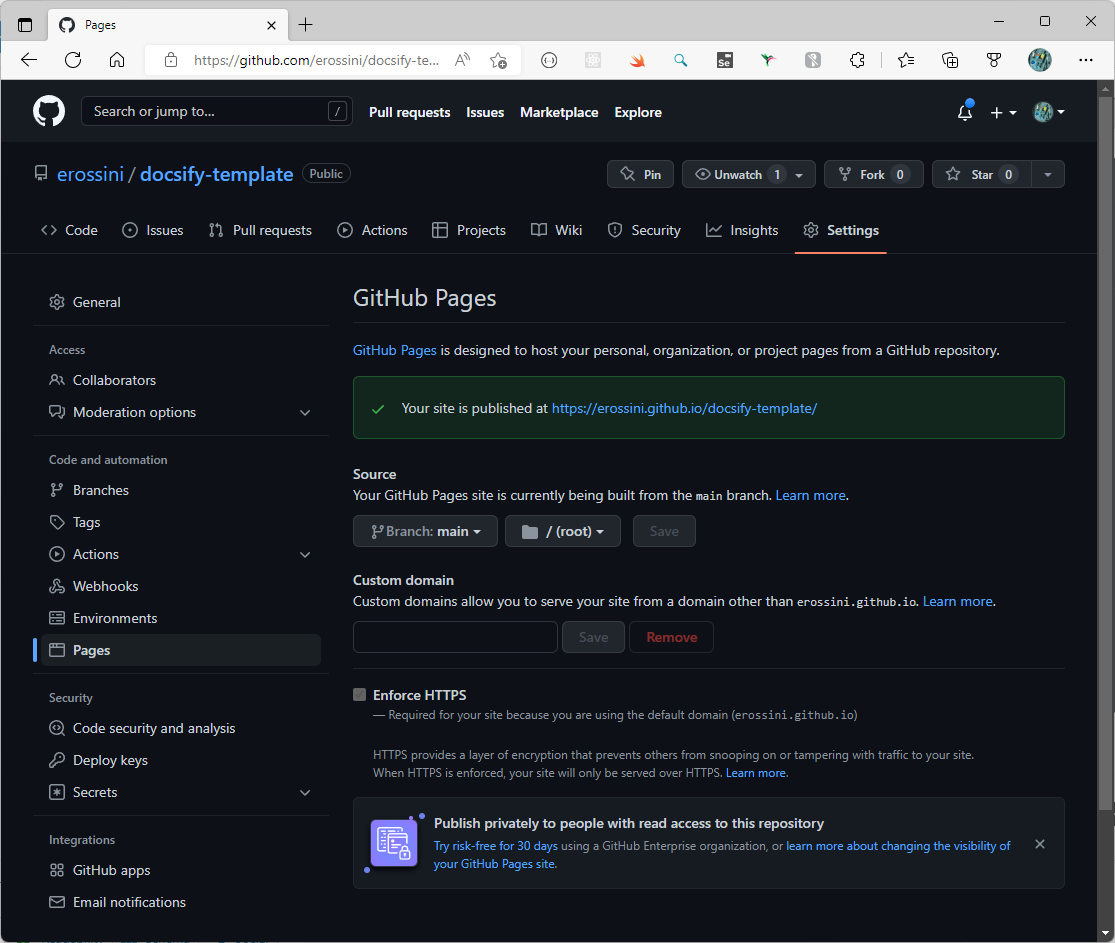Click the home icon in the browser toolbar
The image size is (1115, 943).
(x=117, y=60)
